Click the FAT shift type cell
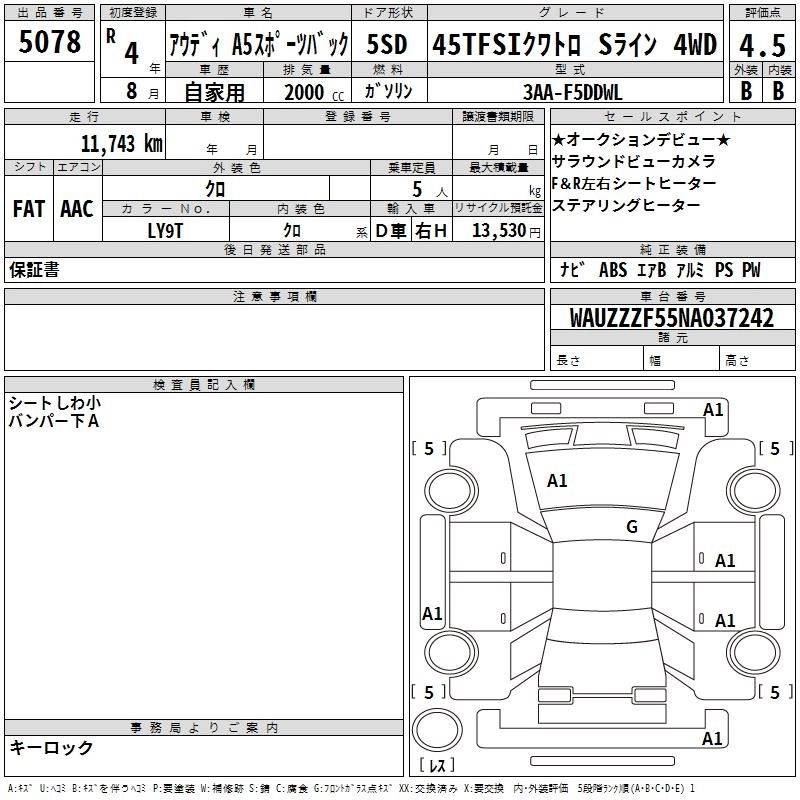The width and height of the screenshot is (800, 800). (29, 209)
